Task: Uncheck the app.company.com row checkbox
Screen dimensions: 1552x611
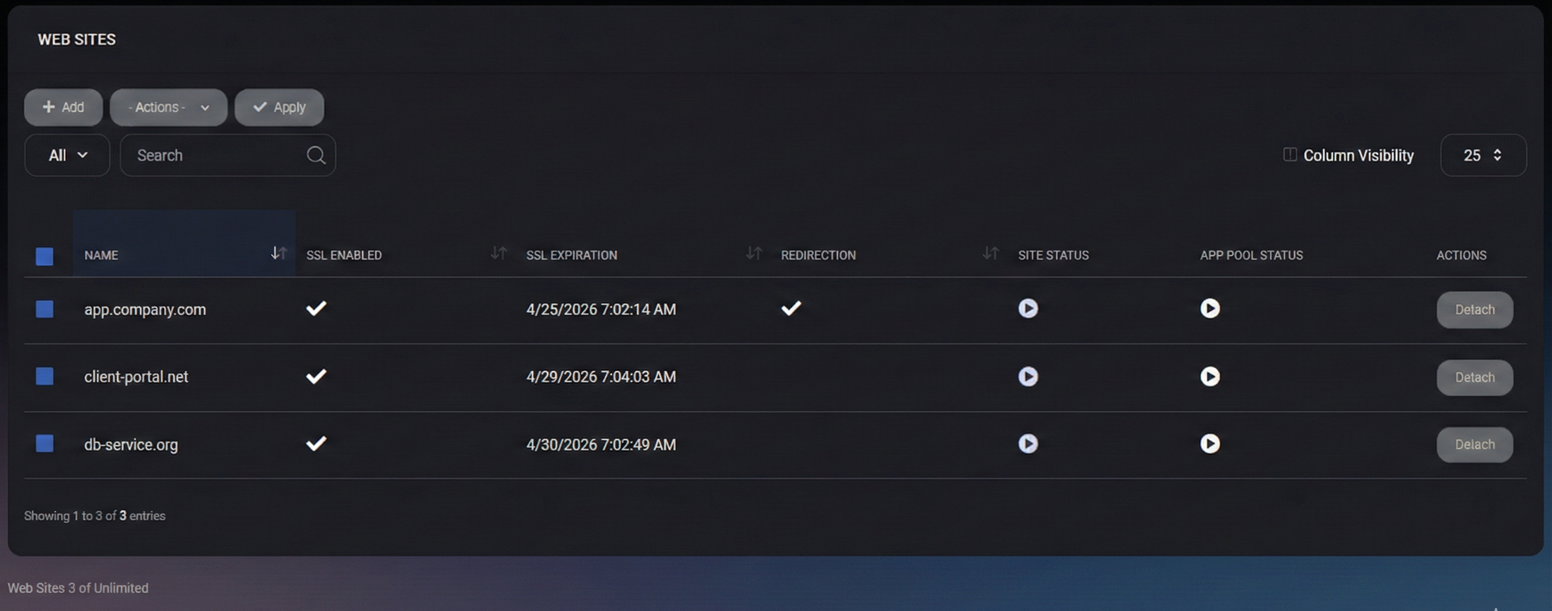Action: tap(45, 309)
